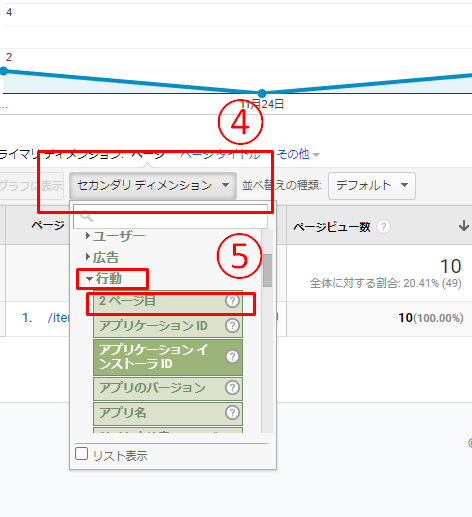The height and width of the screenshot is (517, 472).
Task: Open the デフォルト sort type dropdown
Action: coord(372,186)
